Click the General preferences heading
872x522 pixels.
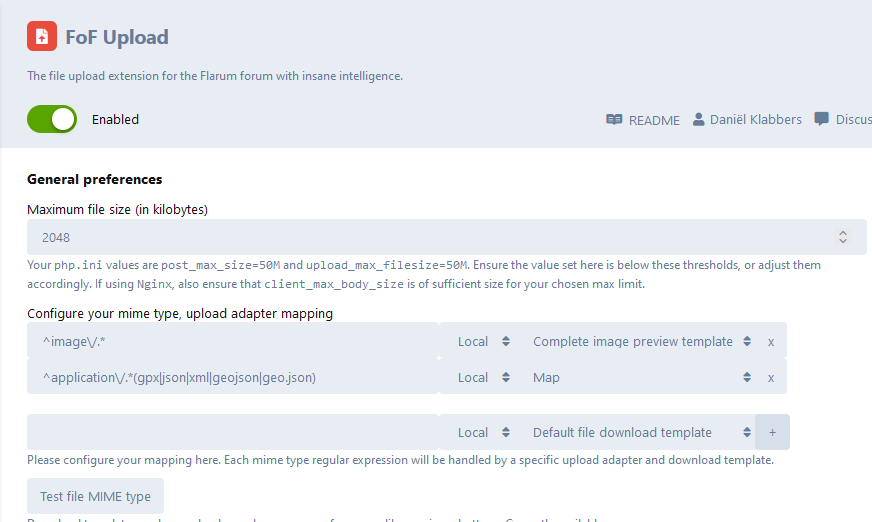tap(95, 179)
